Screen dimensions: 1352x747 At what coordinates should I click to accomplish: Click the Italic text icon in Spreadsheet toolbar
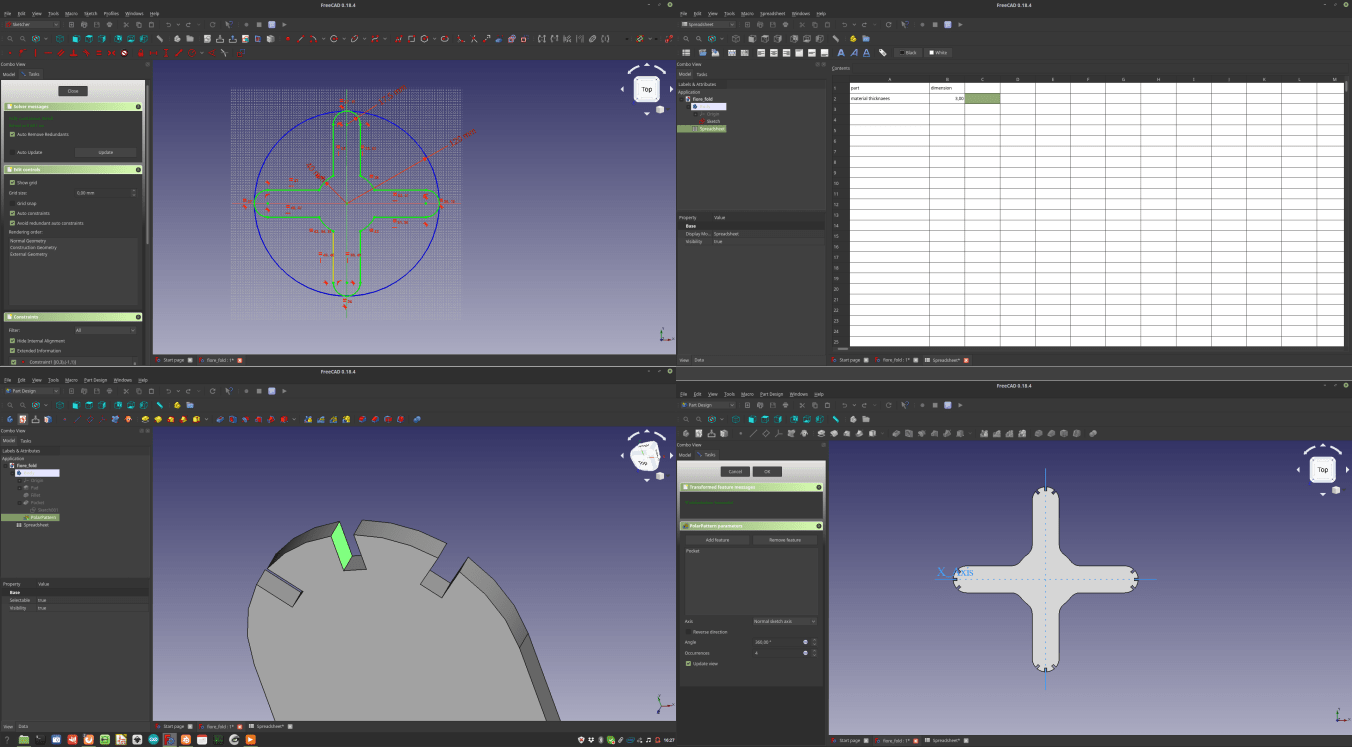click(854, 52)
